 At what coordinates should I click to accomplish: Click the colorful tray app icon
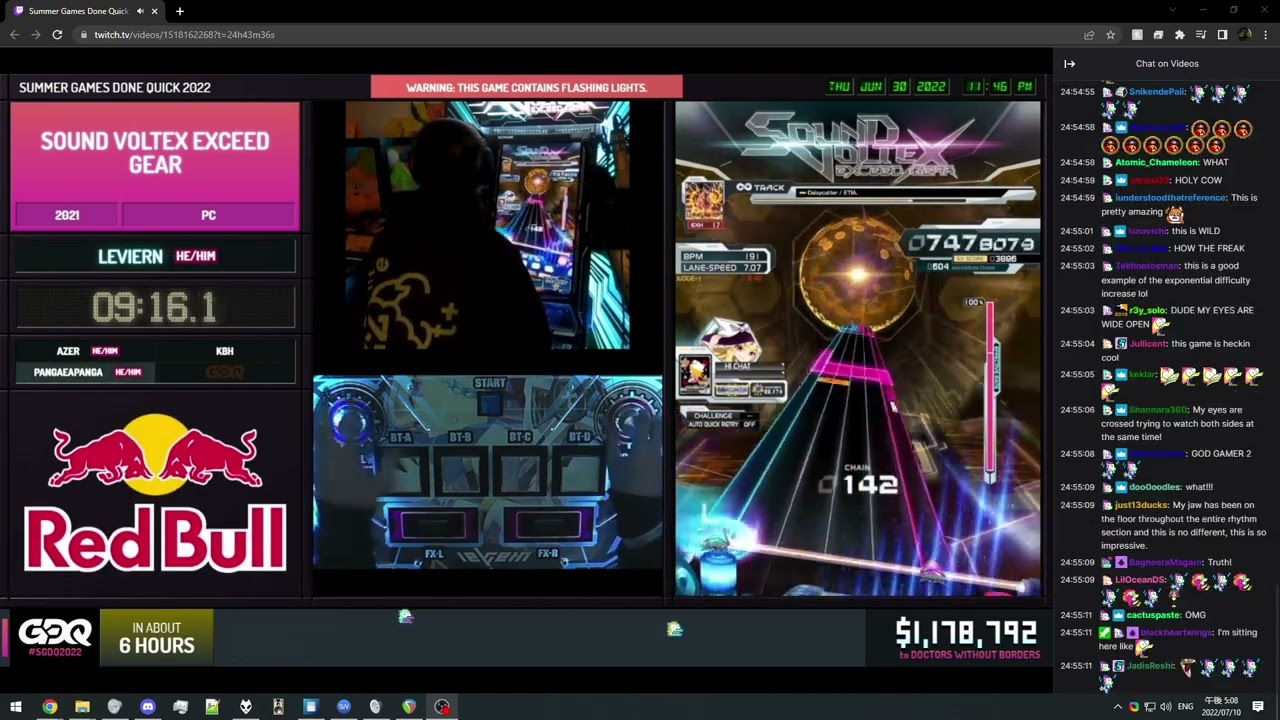(x=1134, y=707)
